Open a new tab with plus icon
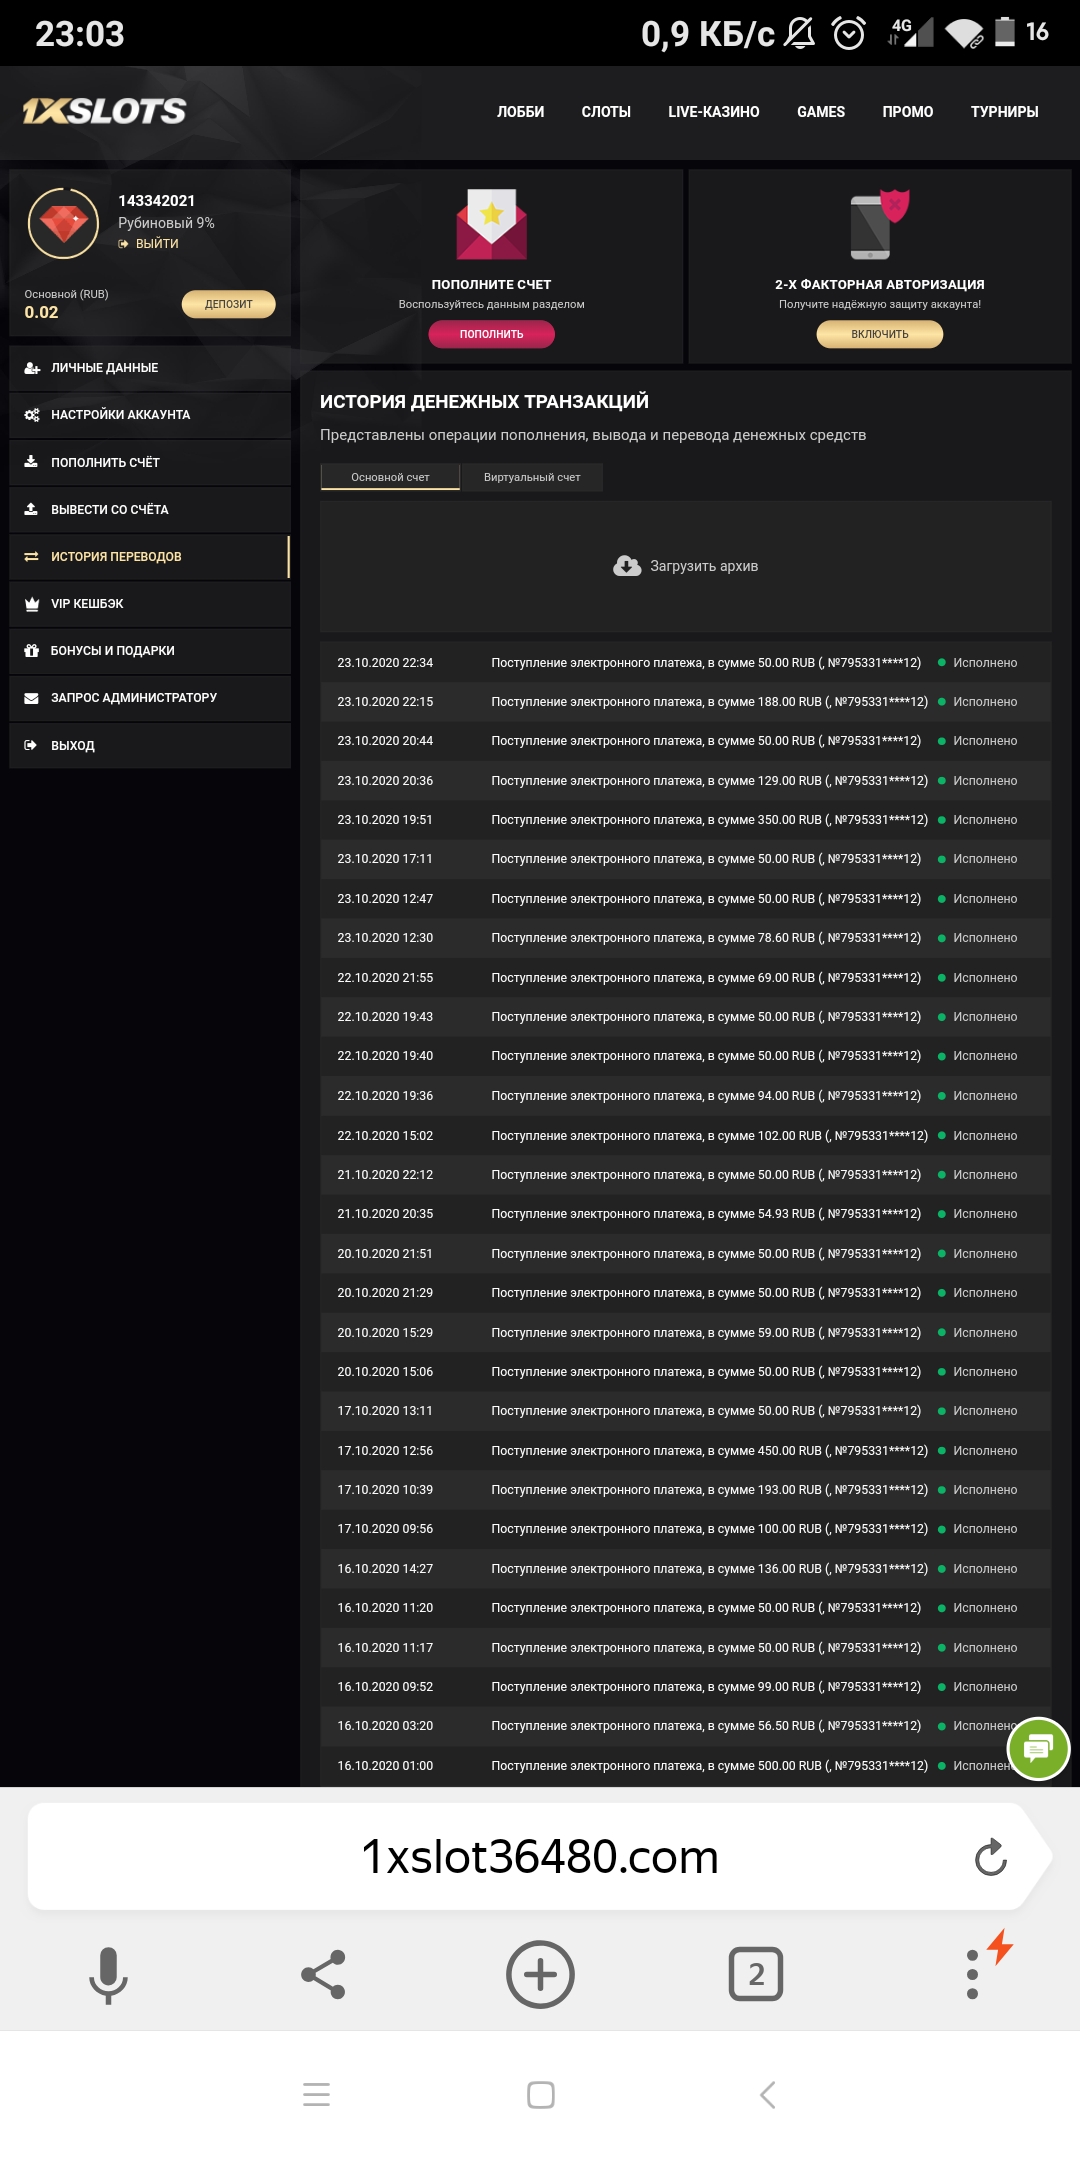Viewport: 1080px width, 2160px height. [x=540, y=1974]
